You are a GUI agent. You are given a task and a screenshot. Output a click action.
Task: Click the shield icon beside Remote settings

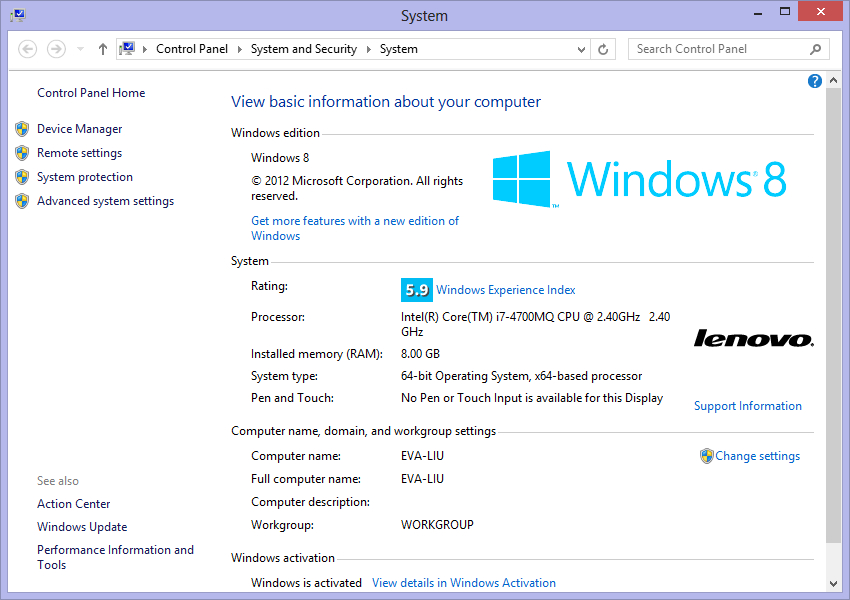[22, 153]
